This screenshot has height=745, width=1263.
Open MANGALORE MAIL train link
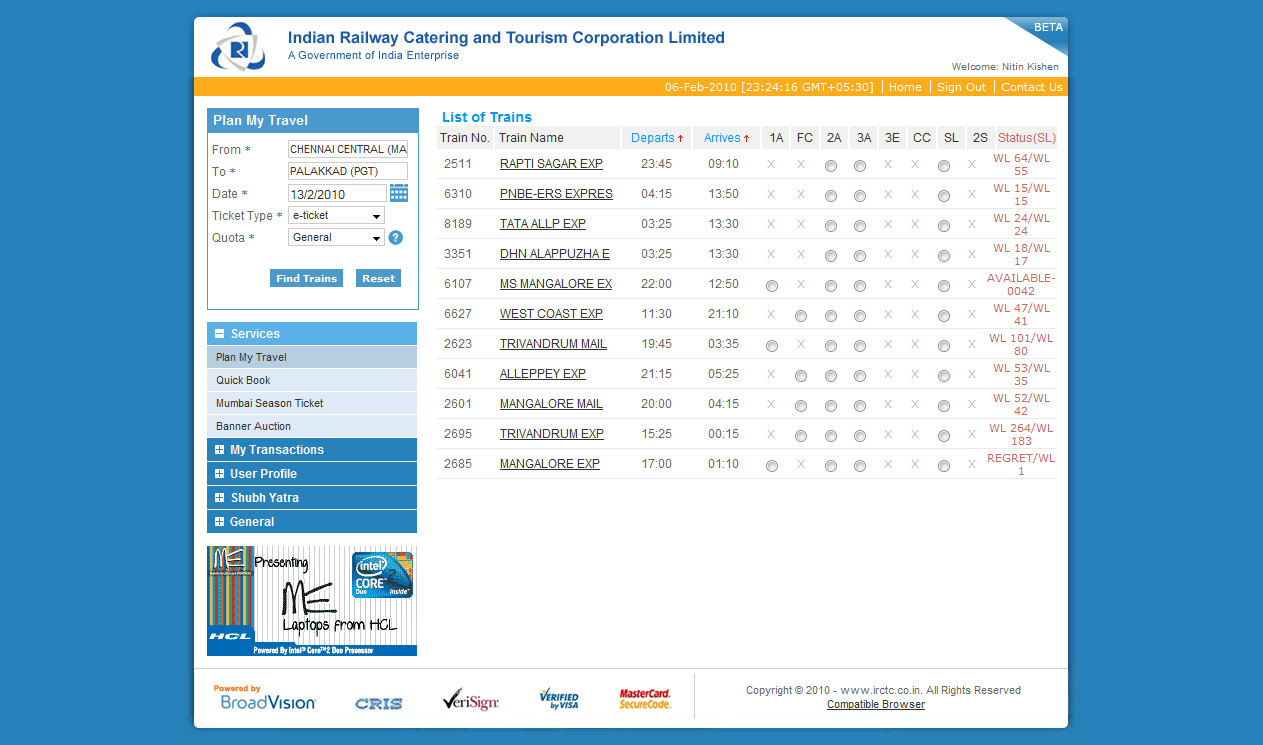(x=551, y=404)
